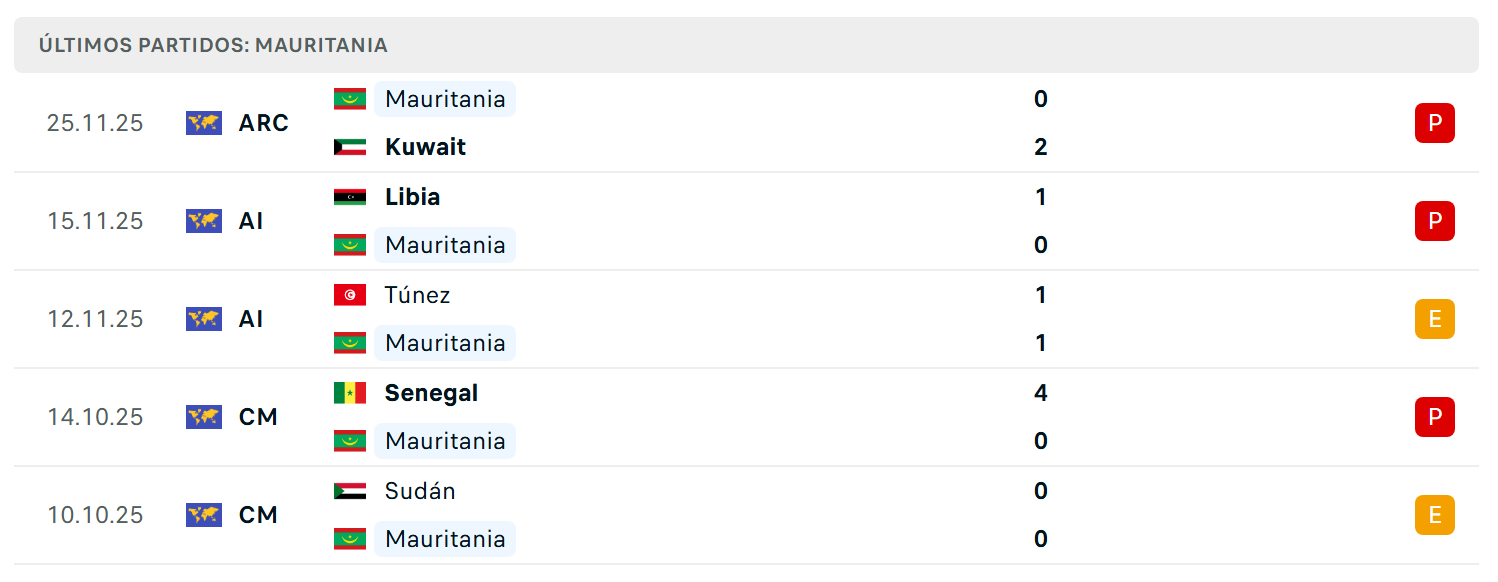
Task: Click red P badge for Kuwait match
Action: pyautogui.click(x=1434, y=123)
